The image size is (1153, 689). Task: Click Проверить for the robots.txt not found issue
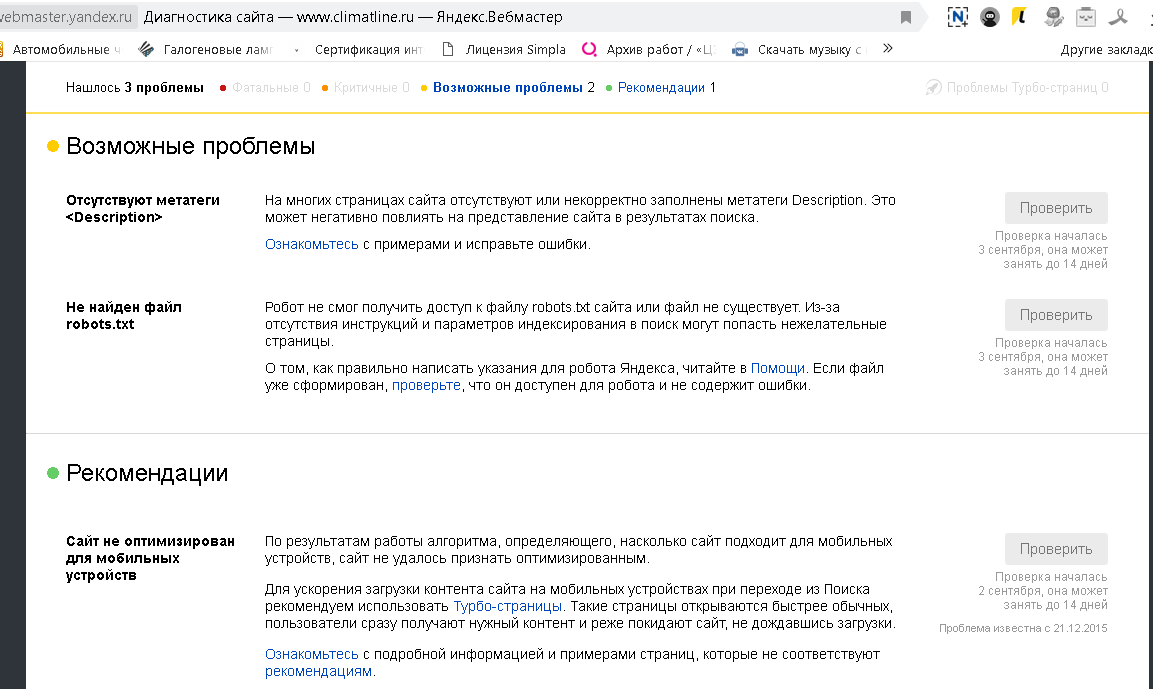[1056, 315]
